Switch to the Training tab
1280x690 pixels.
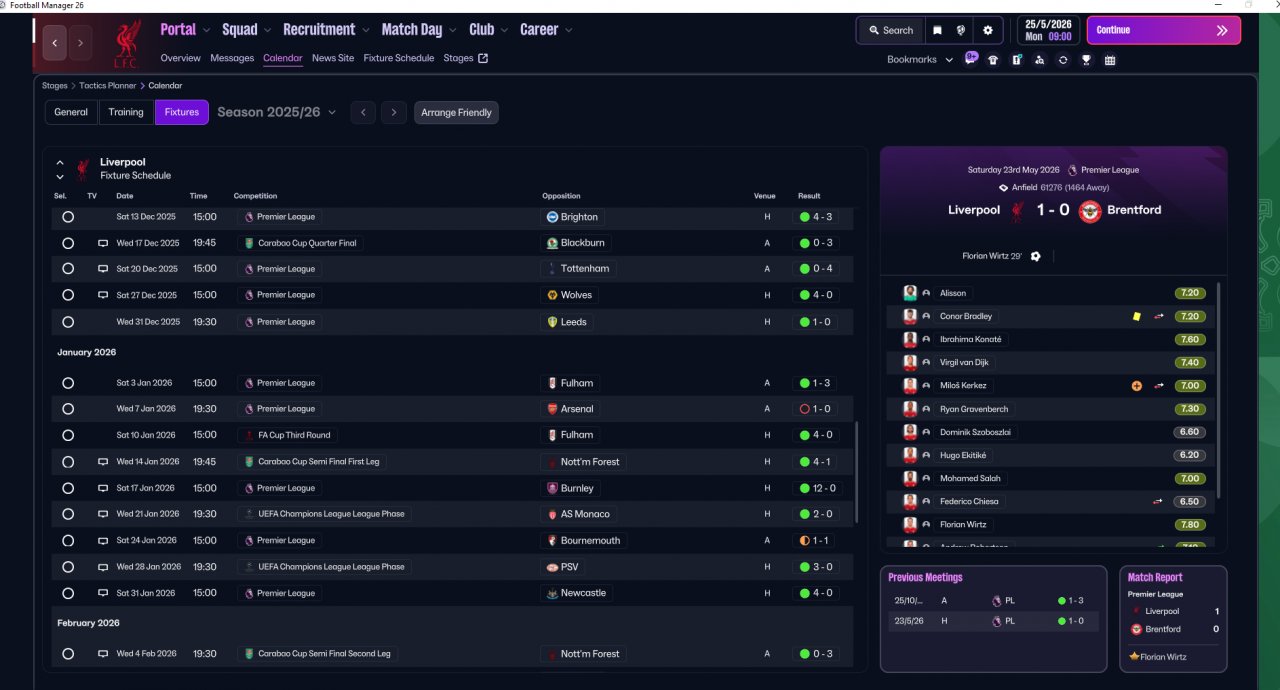126,112
